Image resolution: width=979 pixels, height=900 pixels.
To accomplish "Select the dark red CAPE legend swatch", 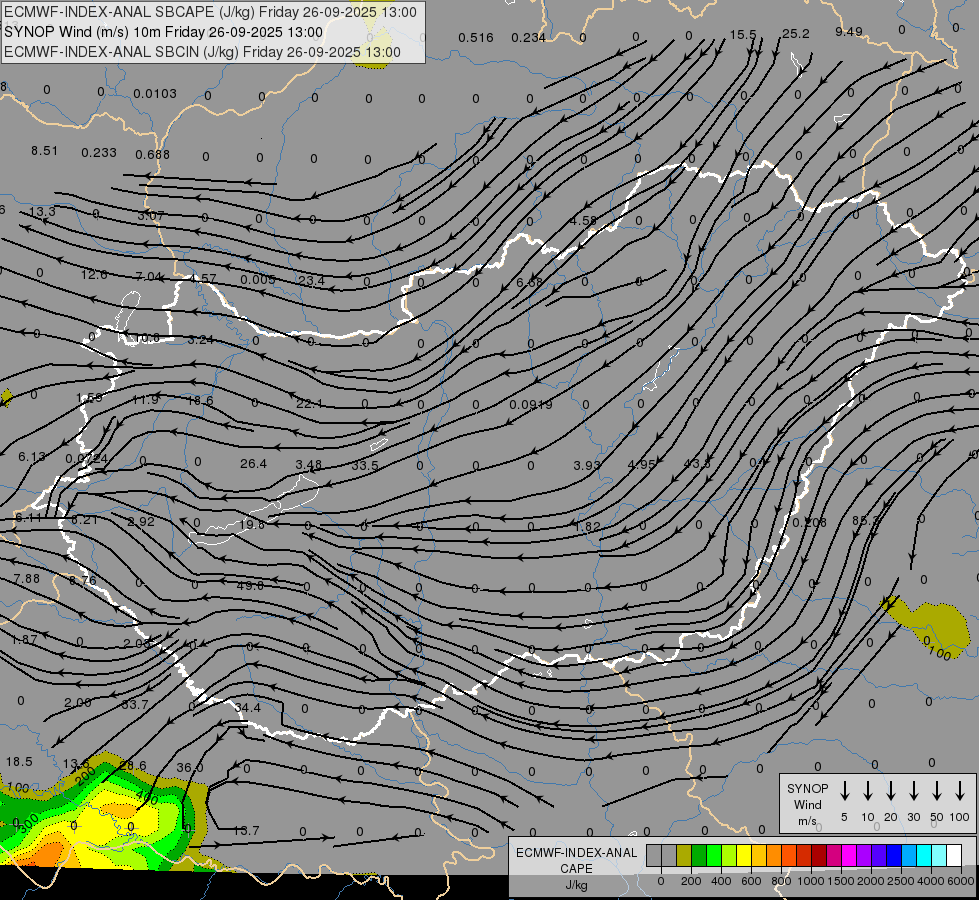I will [819, 856].
